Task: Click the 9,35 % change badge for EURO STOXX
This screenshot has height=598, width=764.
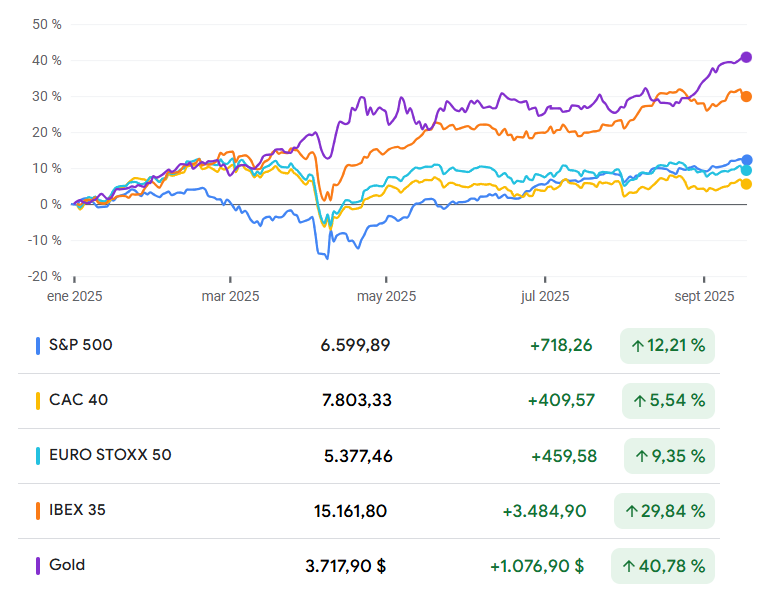Action: tap(668, 456)
